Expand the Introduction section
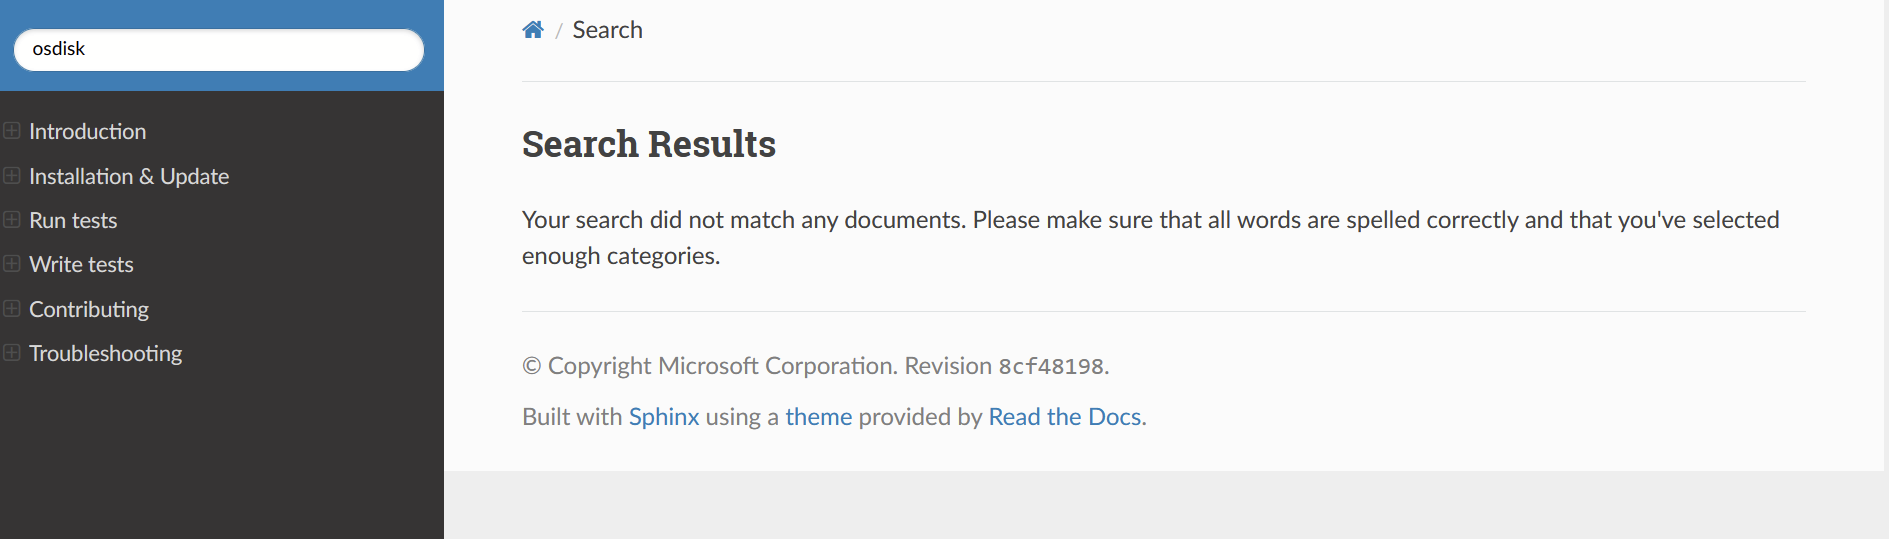Screen dimensions: 1889x539 12,131
